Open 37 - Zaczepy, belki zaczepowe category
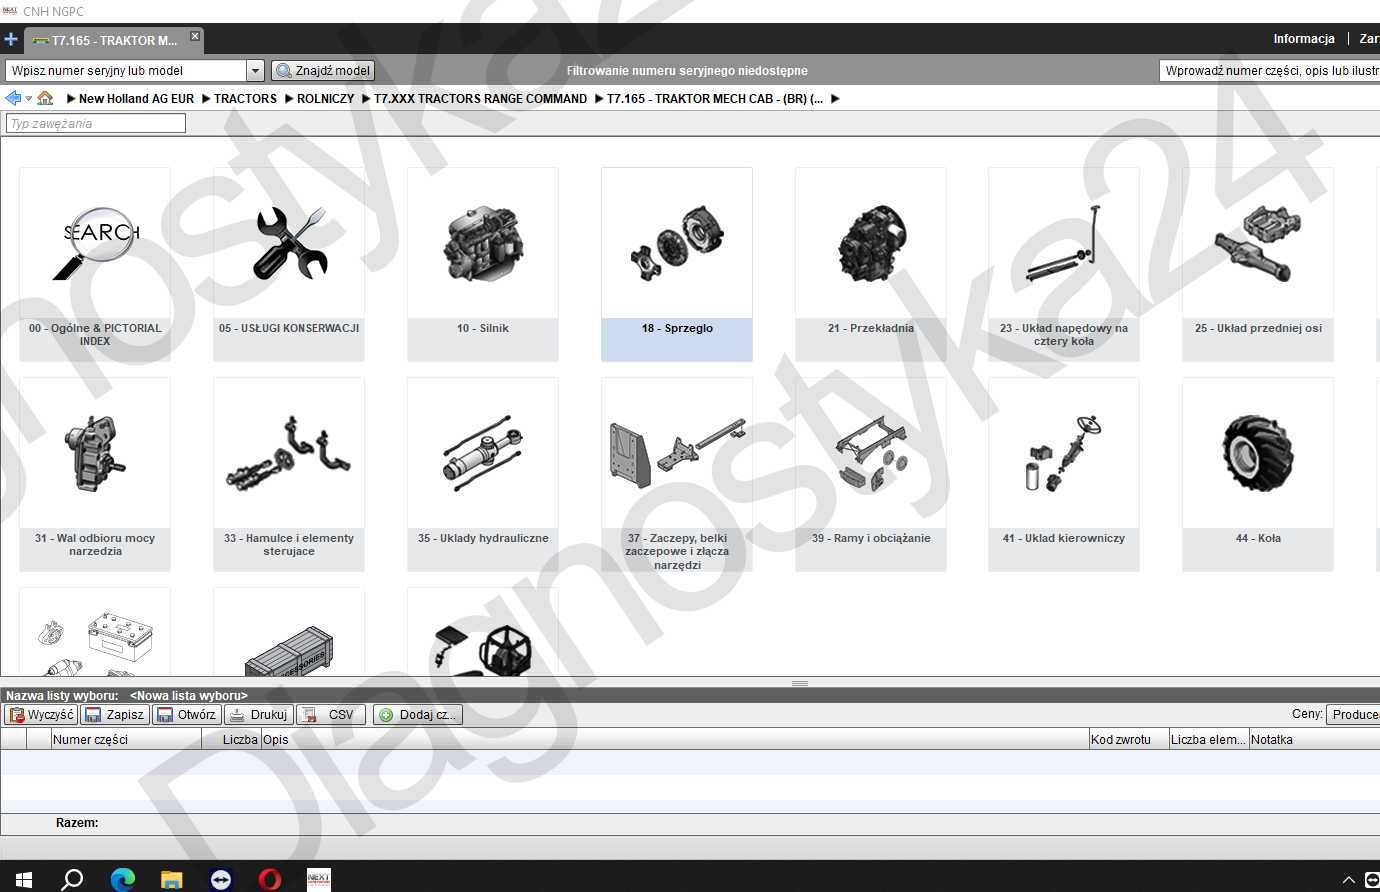The height and width of the screenshot is (892, 1380). 677,474
